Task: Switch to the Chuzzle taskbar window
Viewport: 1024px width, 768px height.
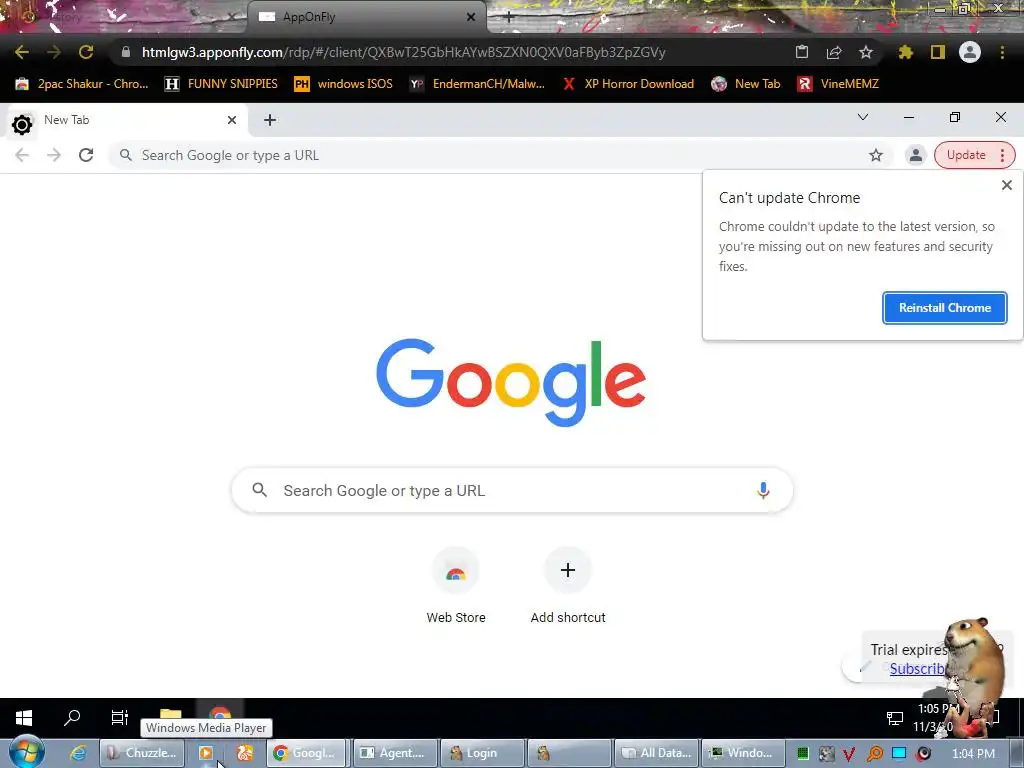Action: pos(141,753)
